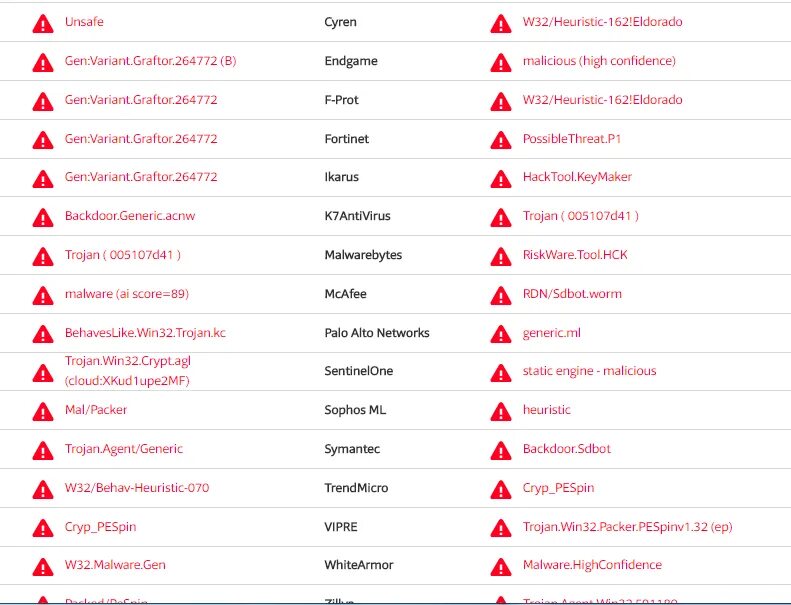The width and height of the screenshot is (791, 605).
Task: Click the SentinelOne vendor name
Action: [x=359, y=371]
